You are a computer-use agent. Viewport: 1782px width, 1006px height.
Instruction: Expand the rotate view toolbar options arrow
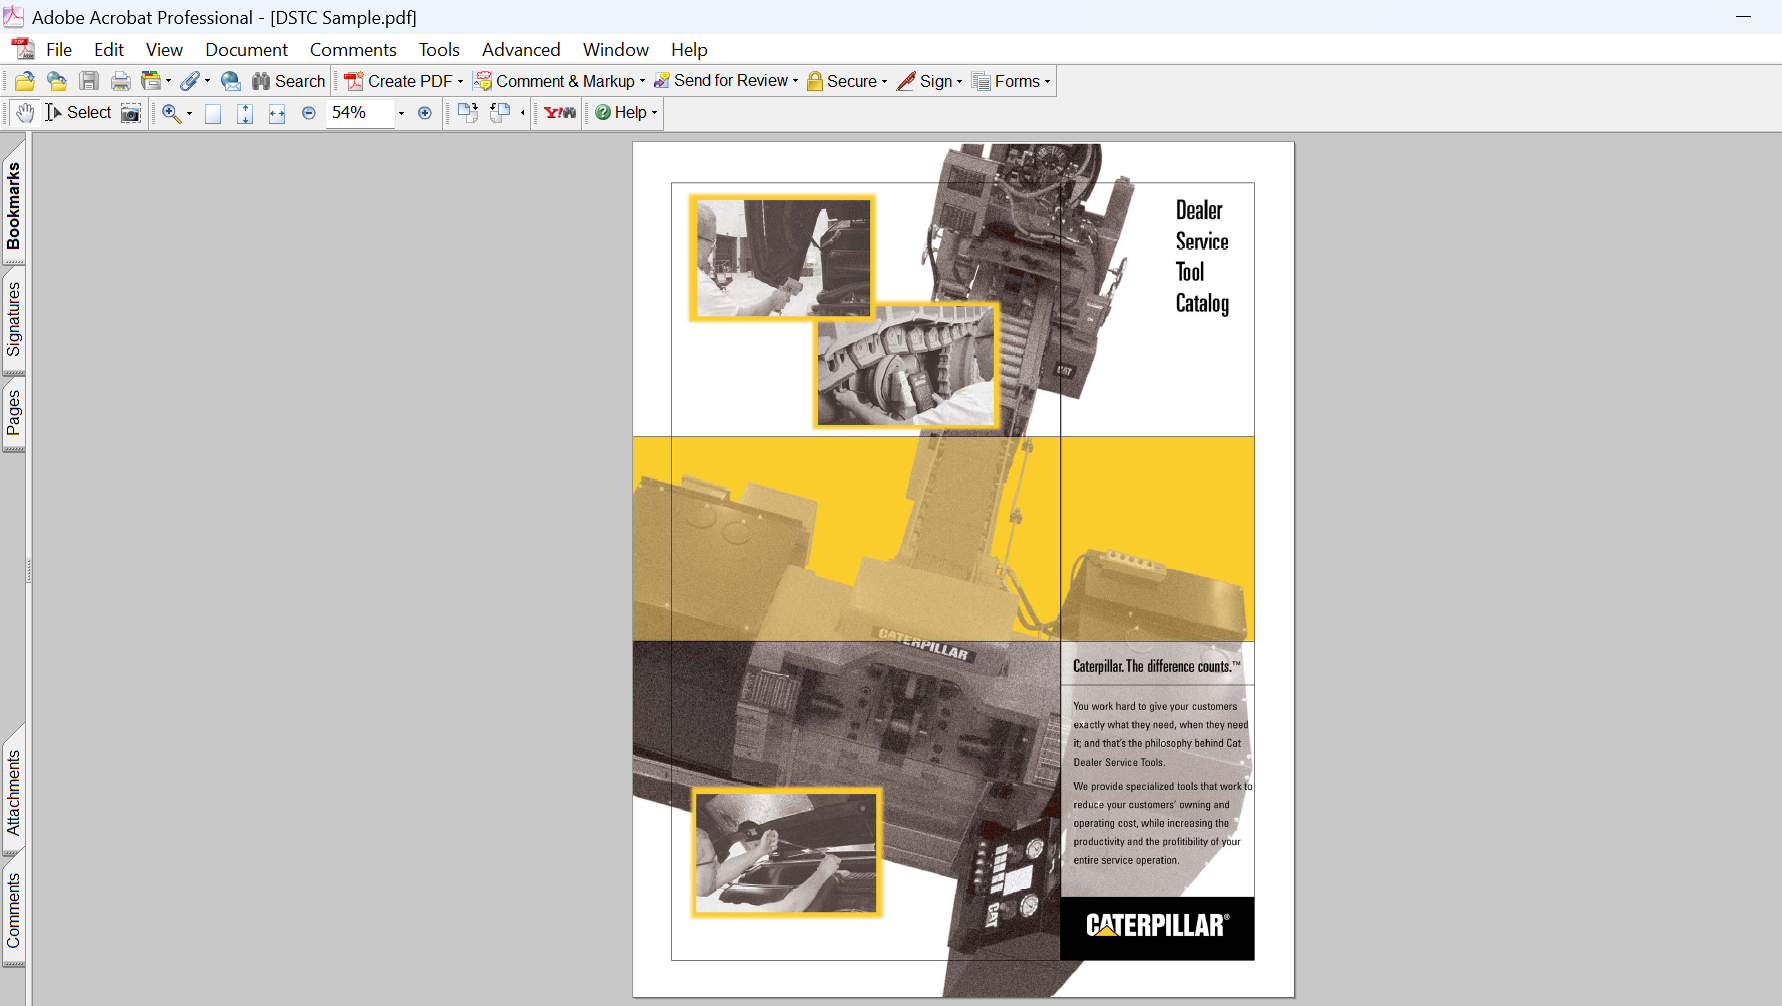[522, 113]
